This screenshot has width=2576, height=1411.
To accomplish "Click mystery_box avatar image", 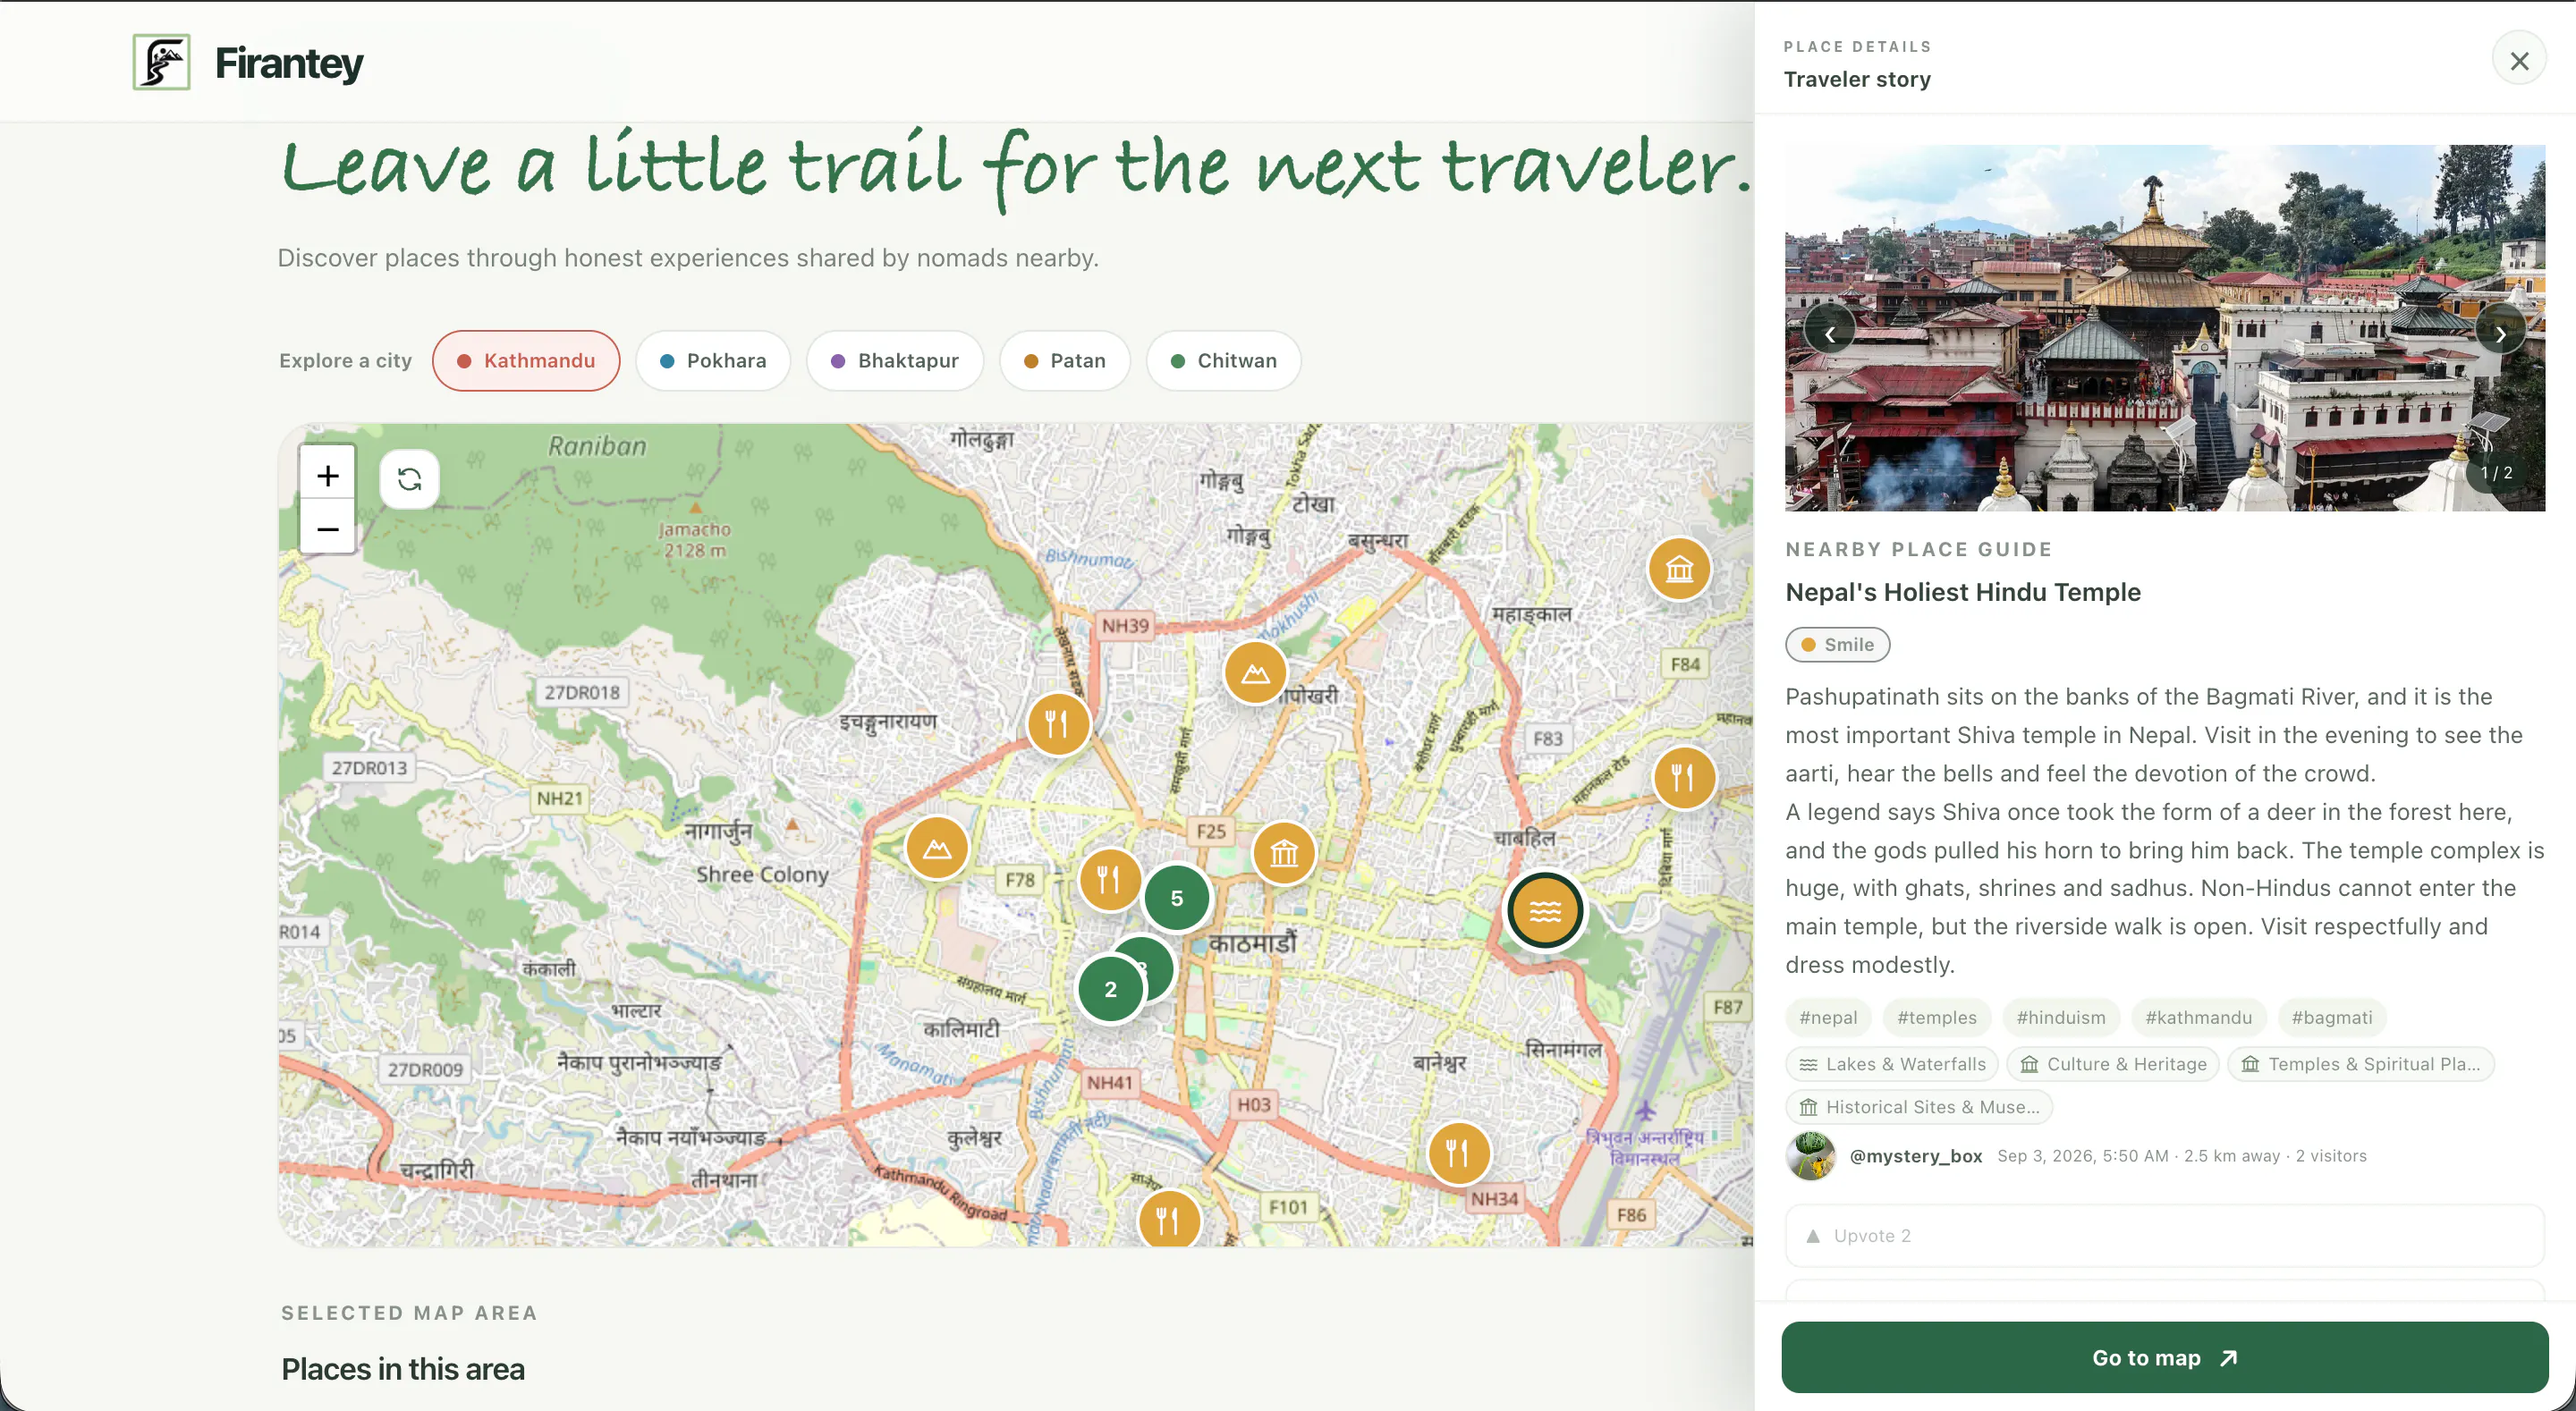I will 1810,1155.
